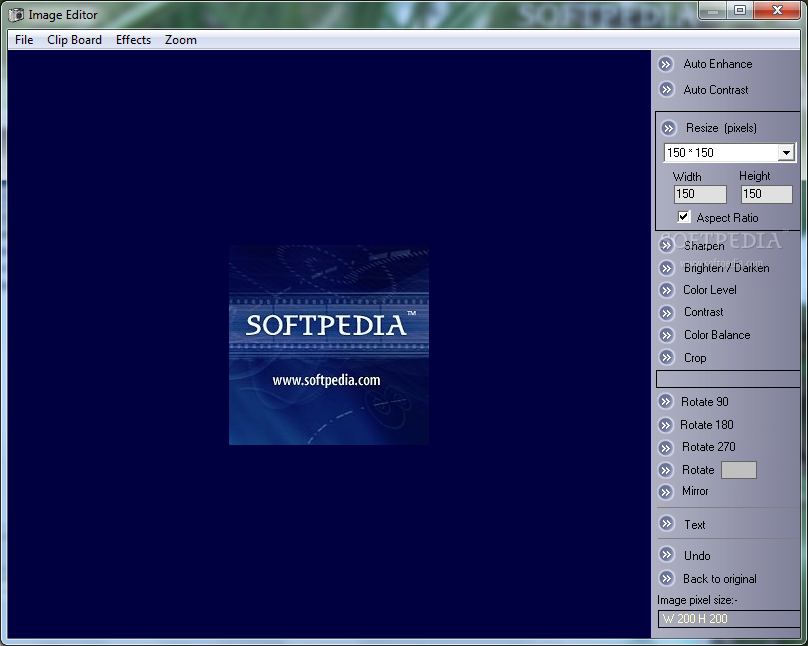This screenshot has height=646, width=808.
Task: Click the Mirror label
Action: point(695,491)
